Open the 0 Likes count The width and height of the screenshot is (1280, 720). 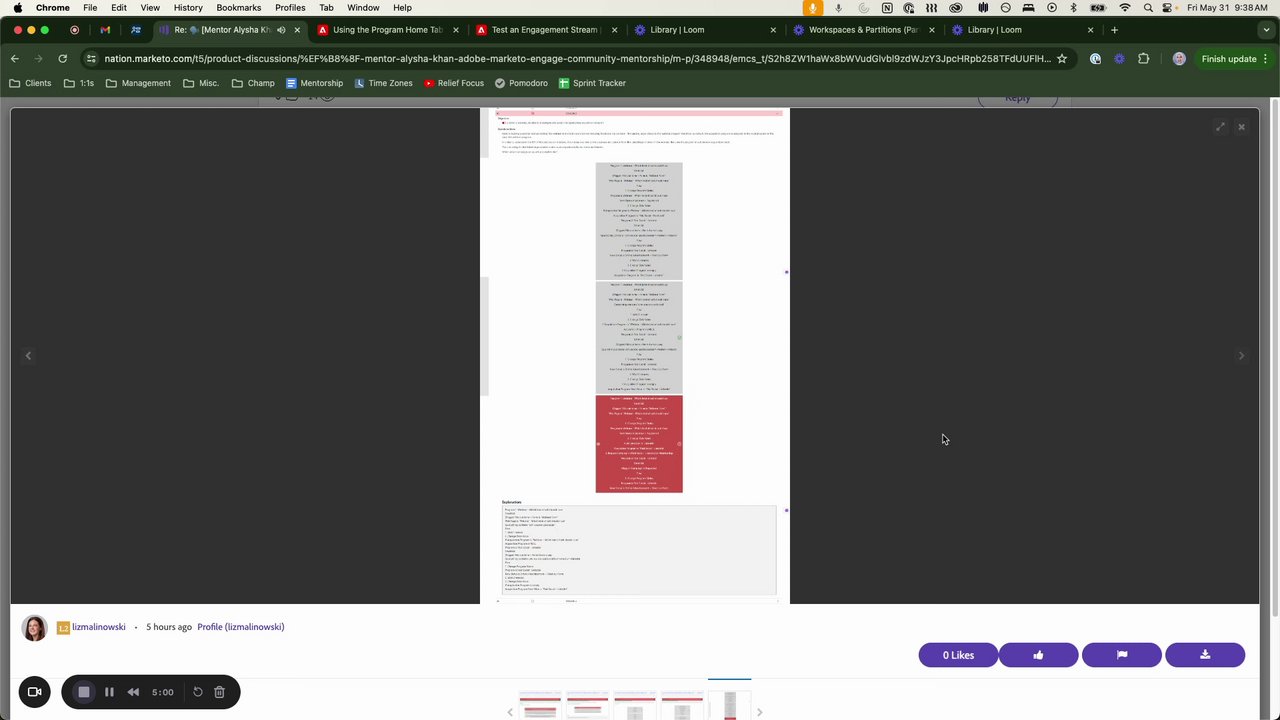point(958,655)
